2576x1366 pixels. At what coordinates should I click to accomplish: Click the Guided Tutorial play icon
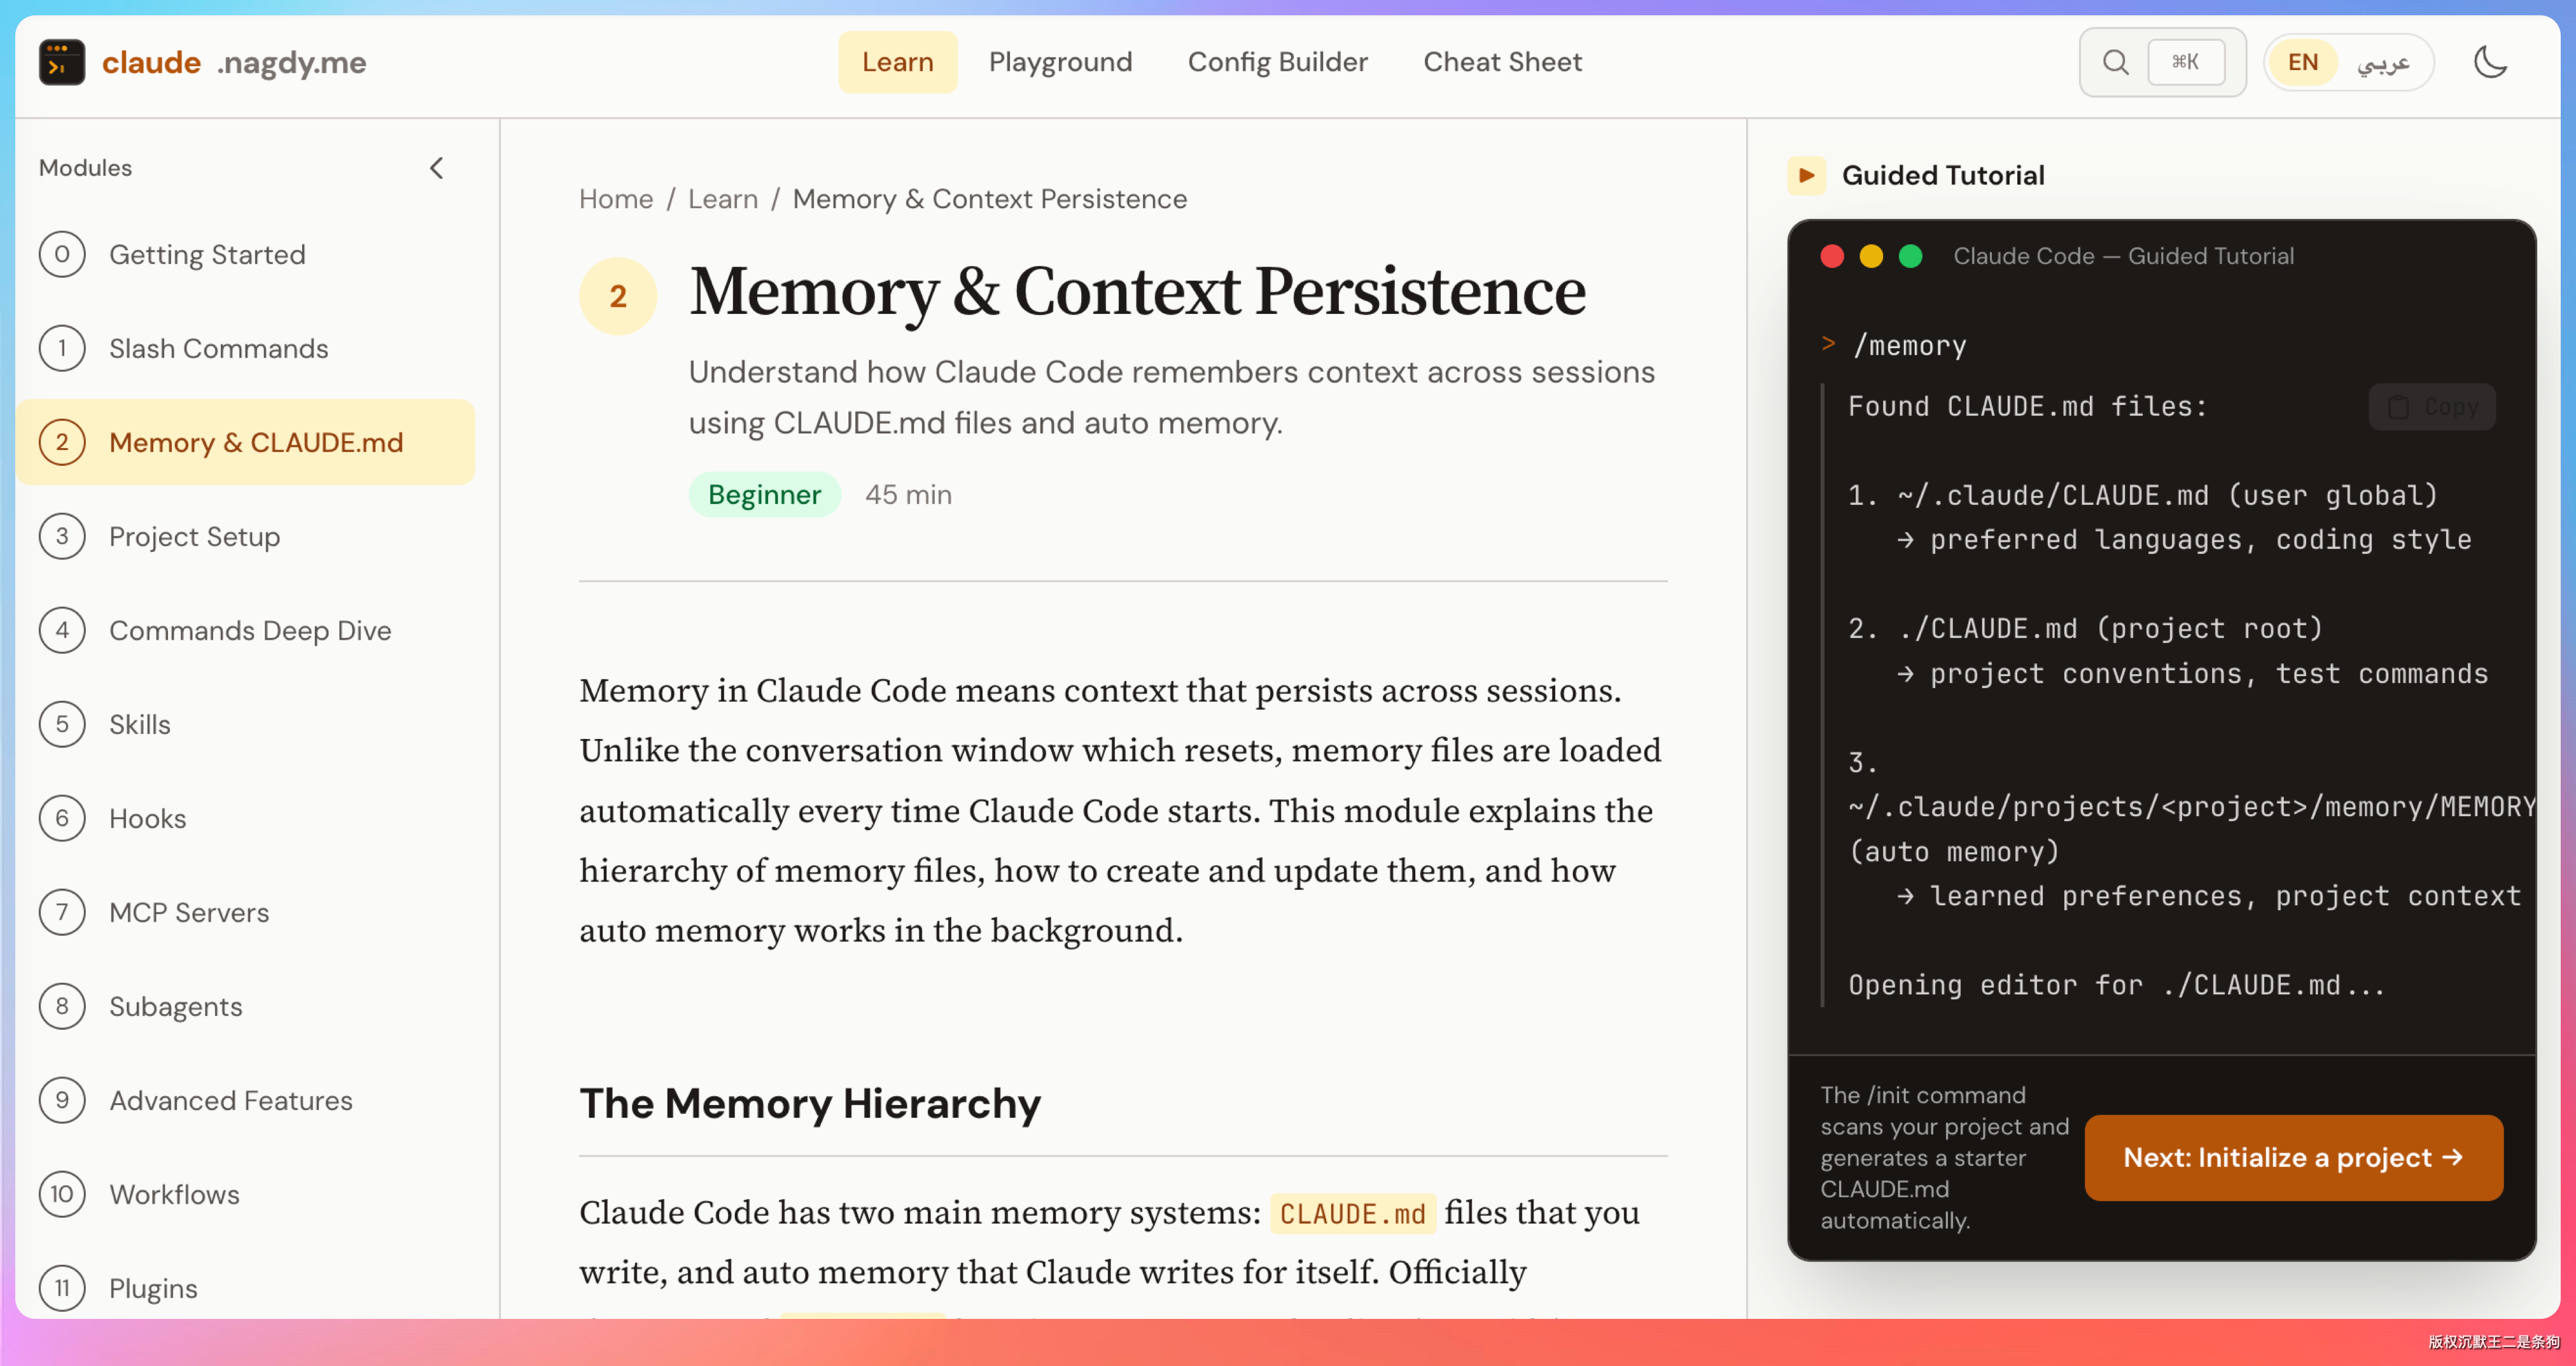click(1806, 176)
